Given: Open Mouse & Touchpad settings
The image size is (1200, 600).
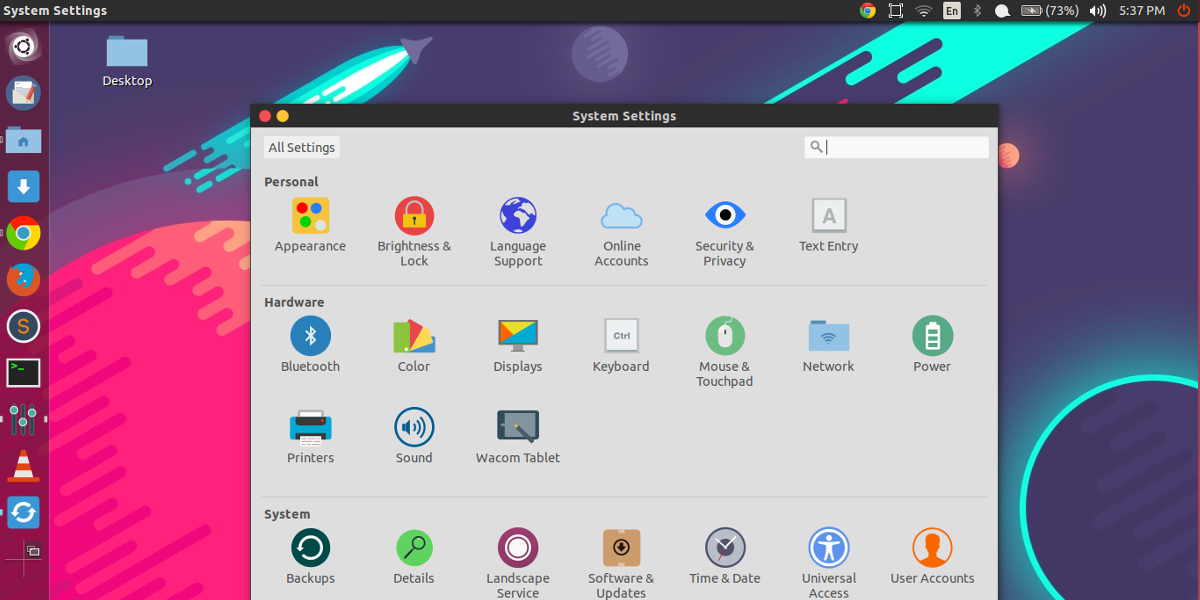Looking at the screenshot, I should [725, 352].
